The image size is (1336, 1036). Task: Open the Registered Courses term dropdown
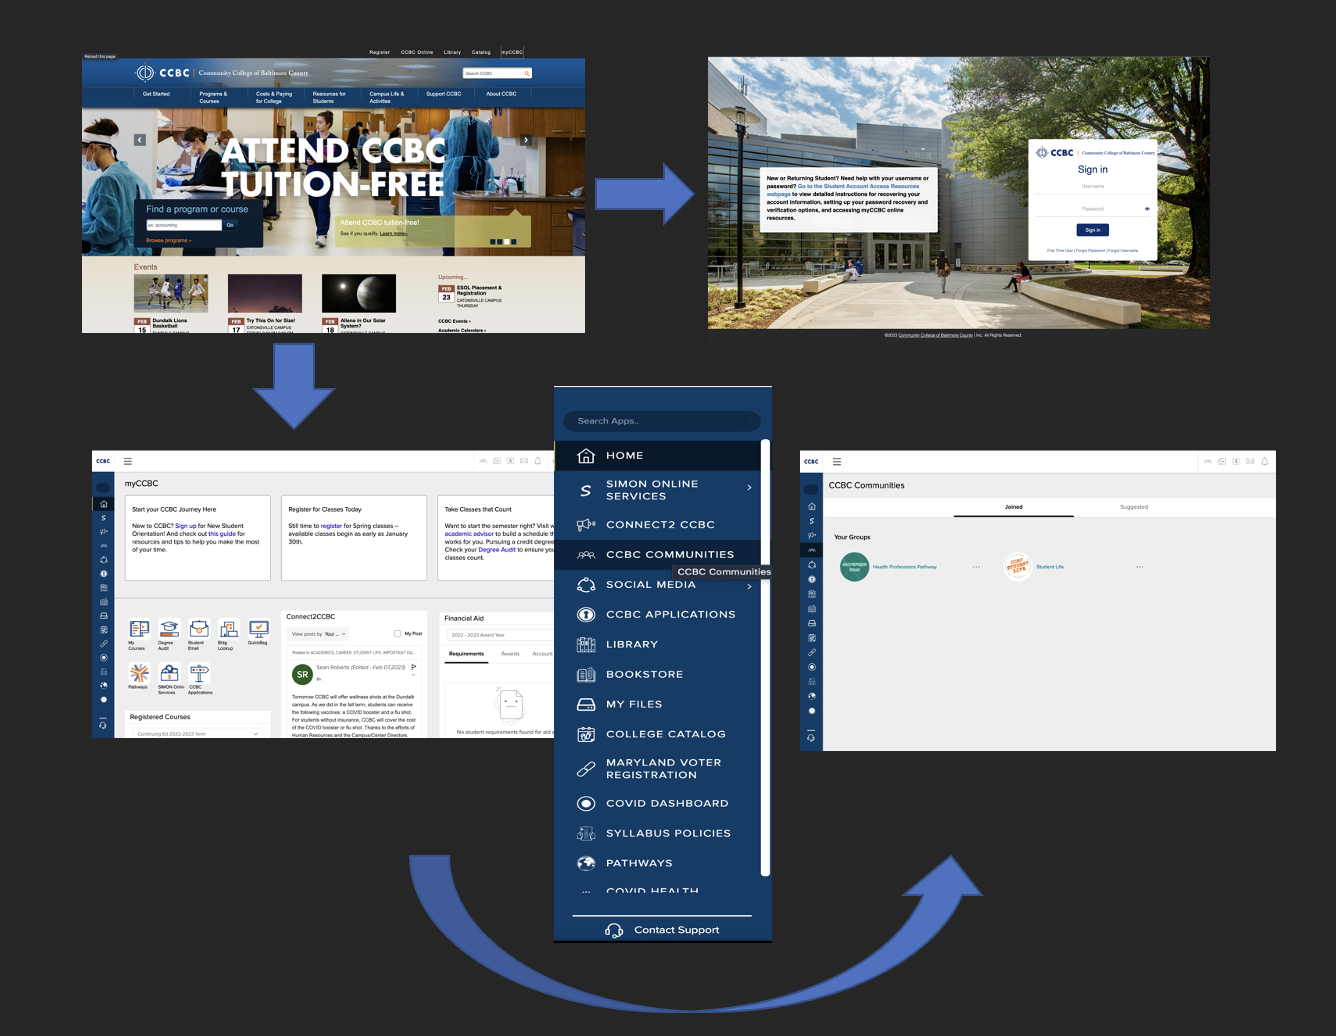[256, 734]
